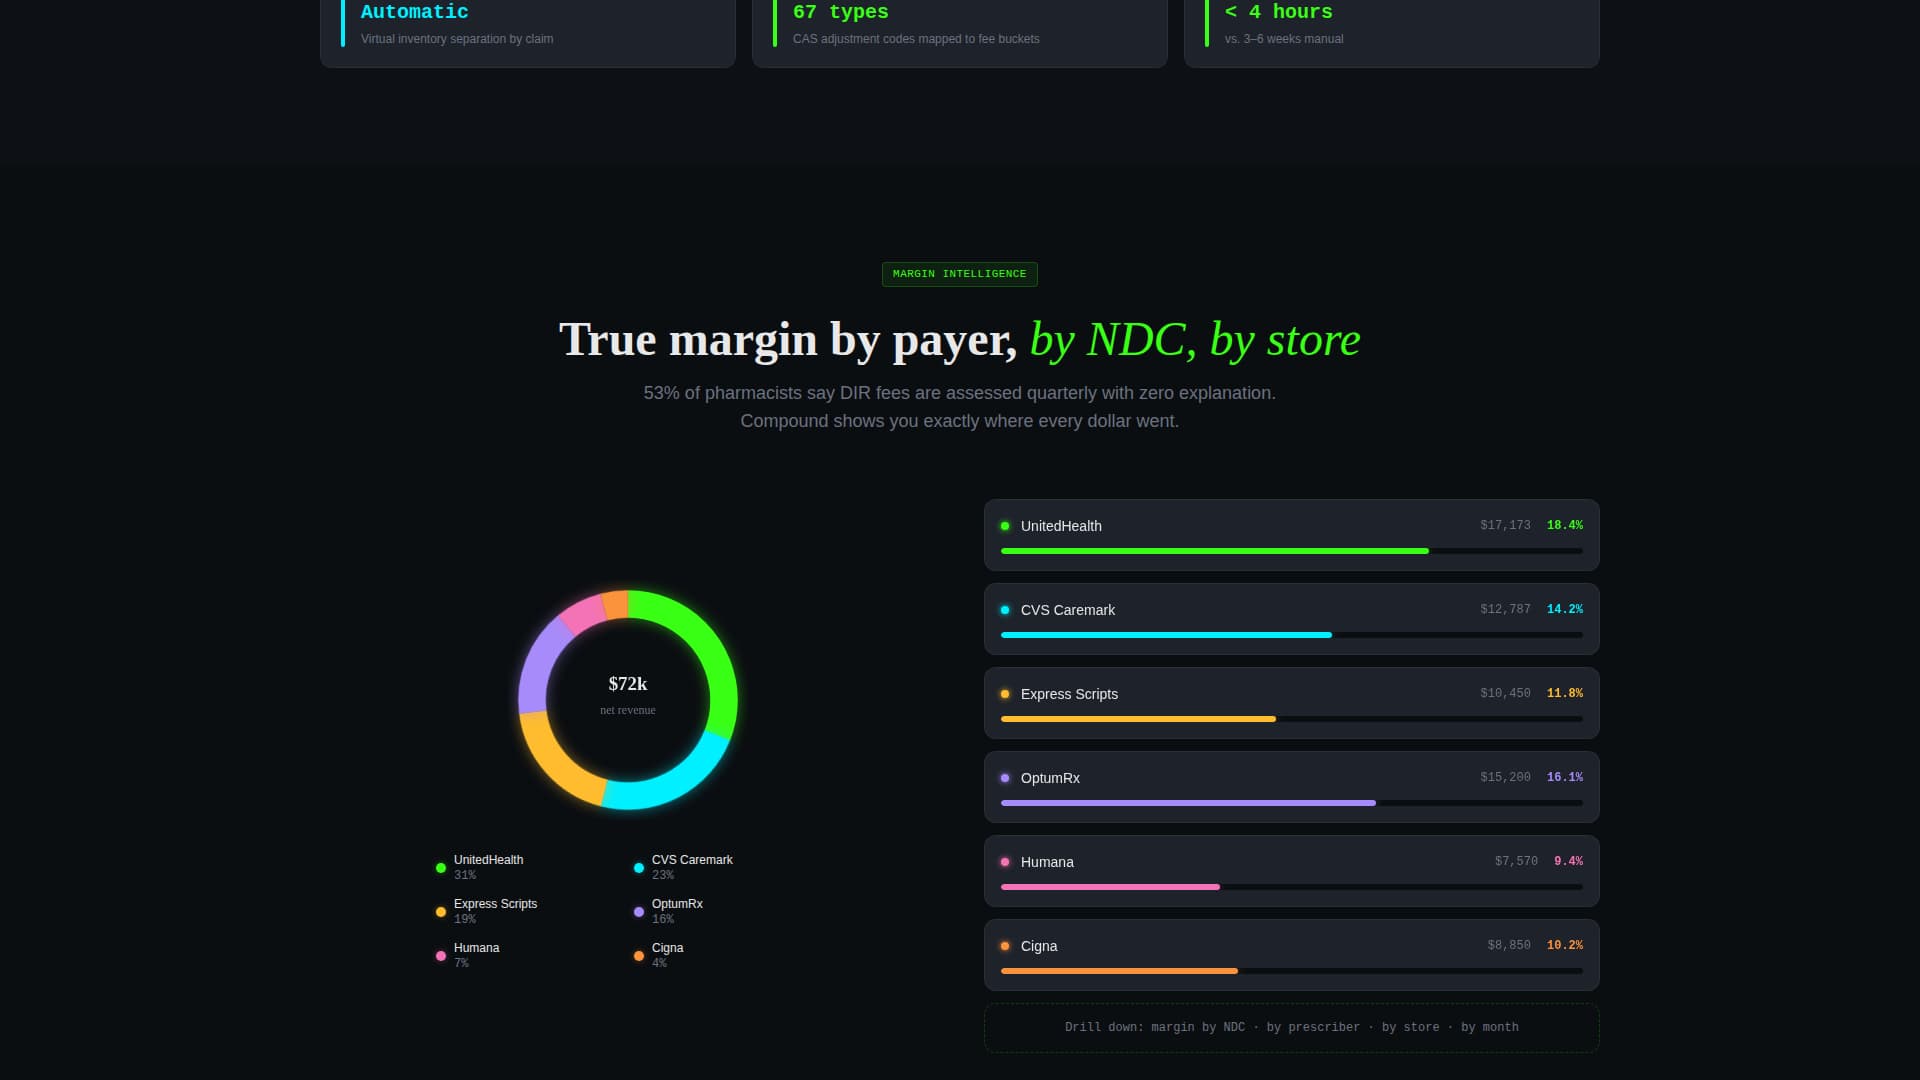The width and height of the screenshot is (1920, 1080).
Task: Open the Cigna payer card
Action: 1291,955
